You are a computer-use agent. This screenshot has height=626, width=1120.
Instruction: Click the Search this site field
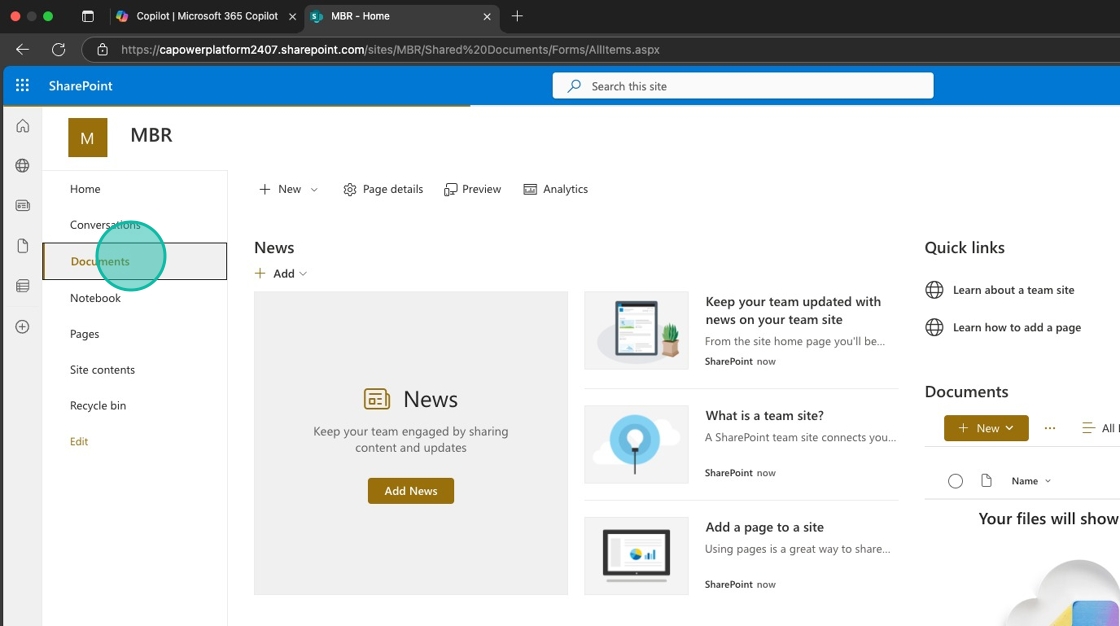coord(742,86)
